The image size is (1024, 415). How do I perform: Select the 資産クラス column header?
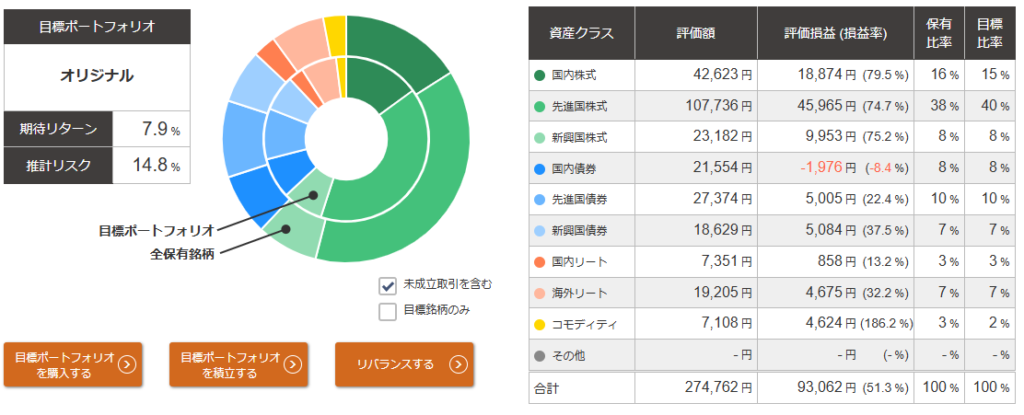point(581,33)
